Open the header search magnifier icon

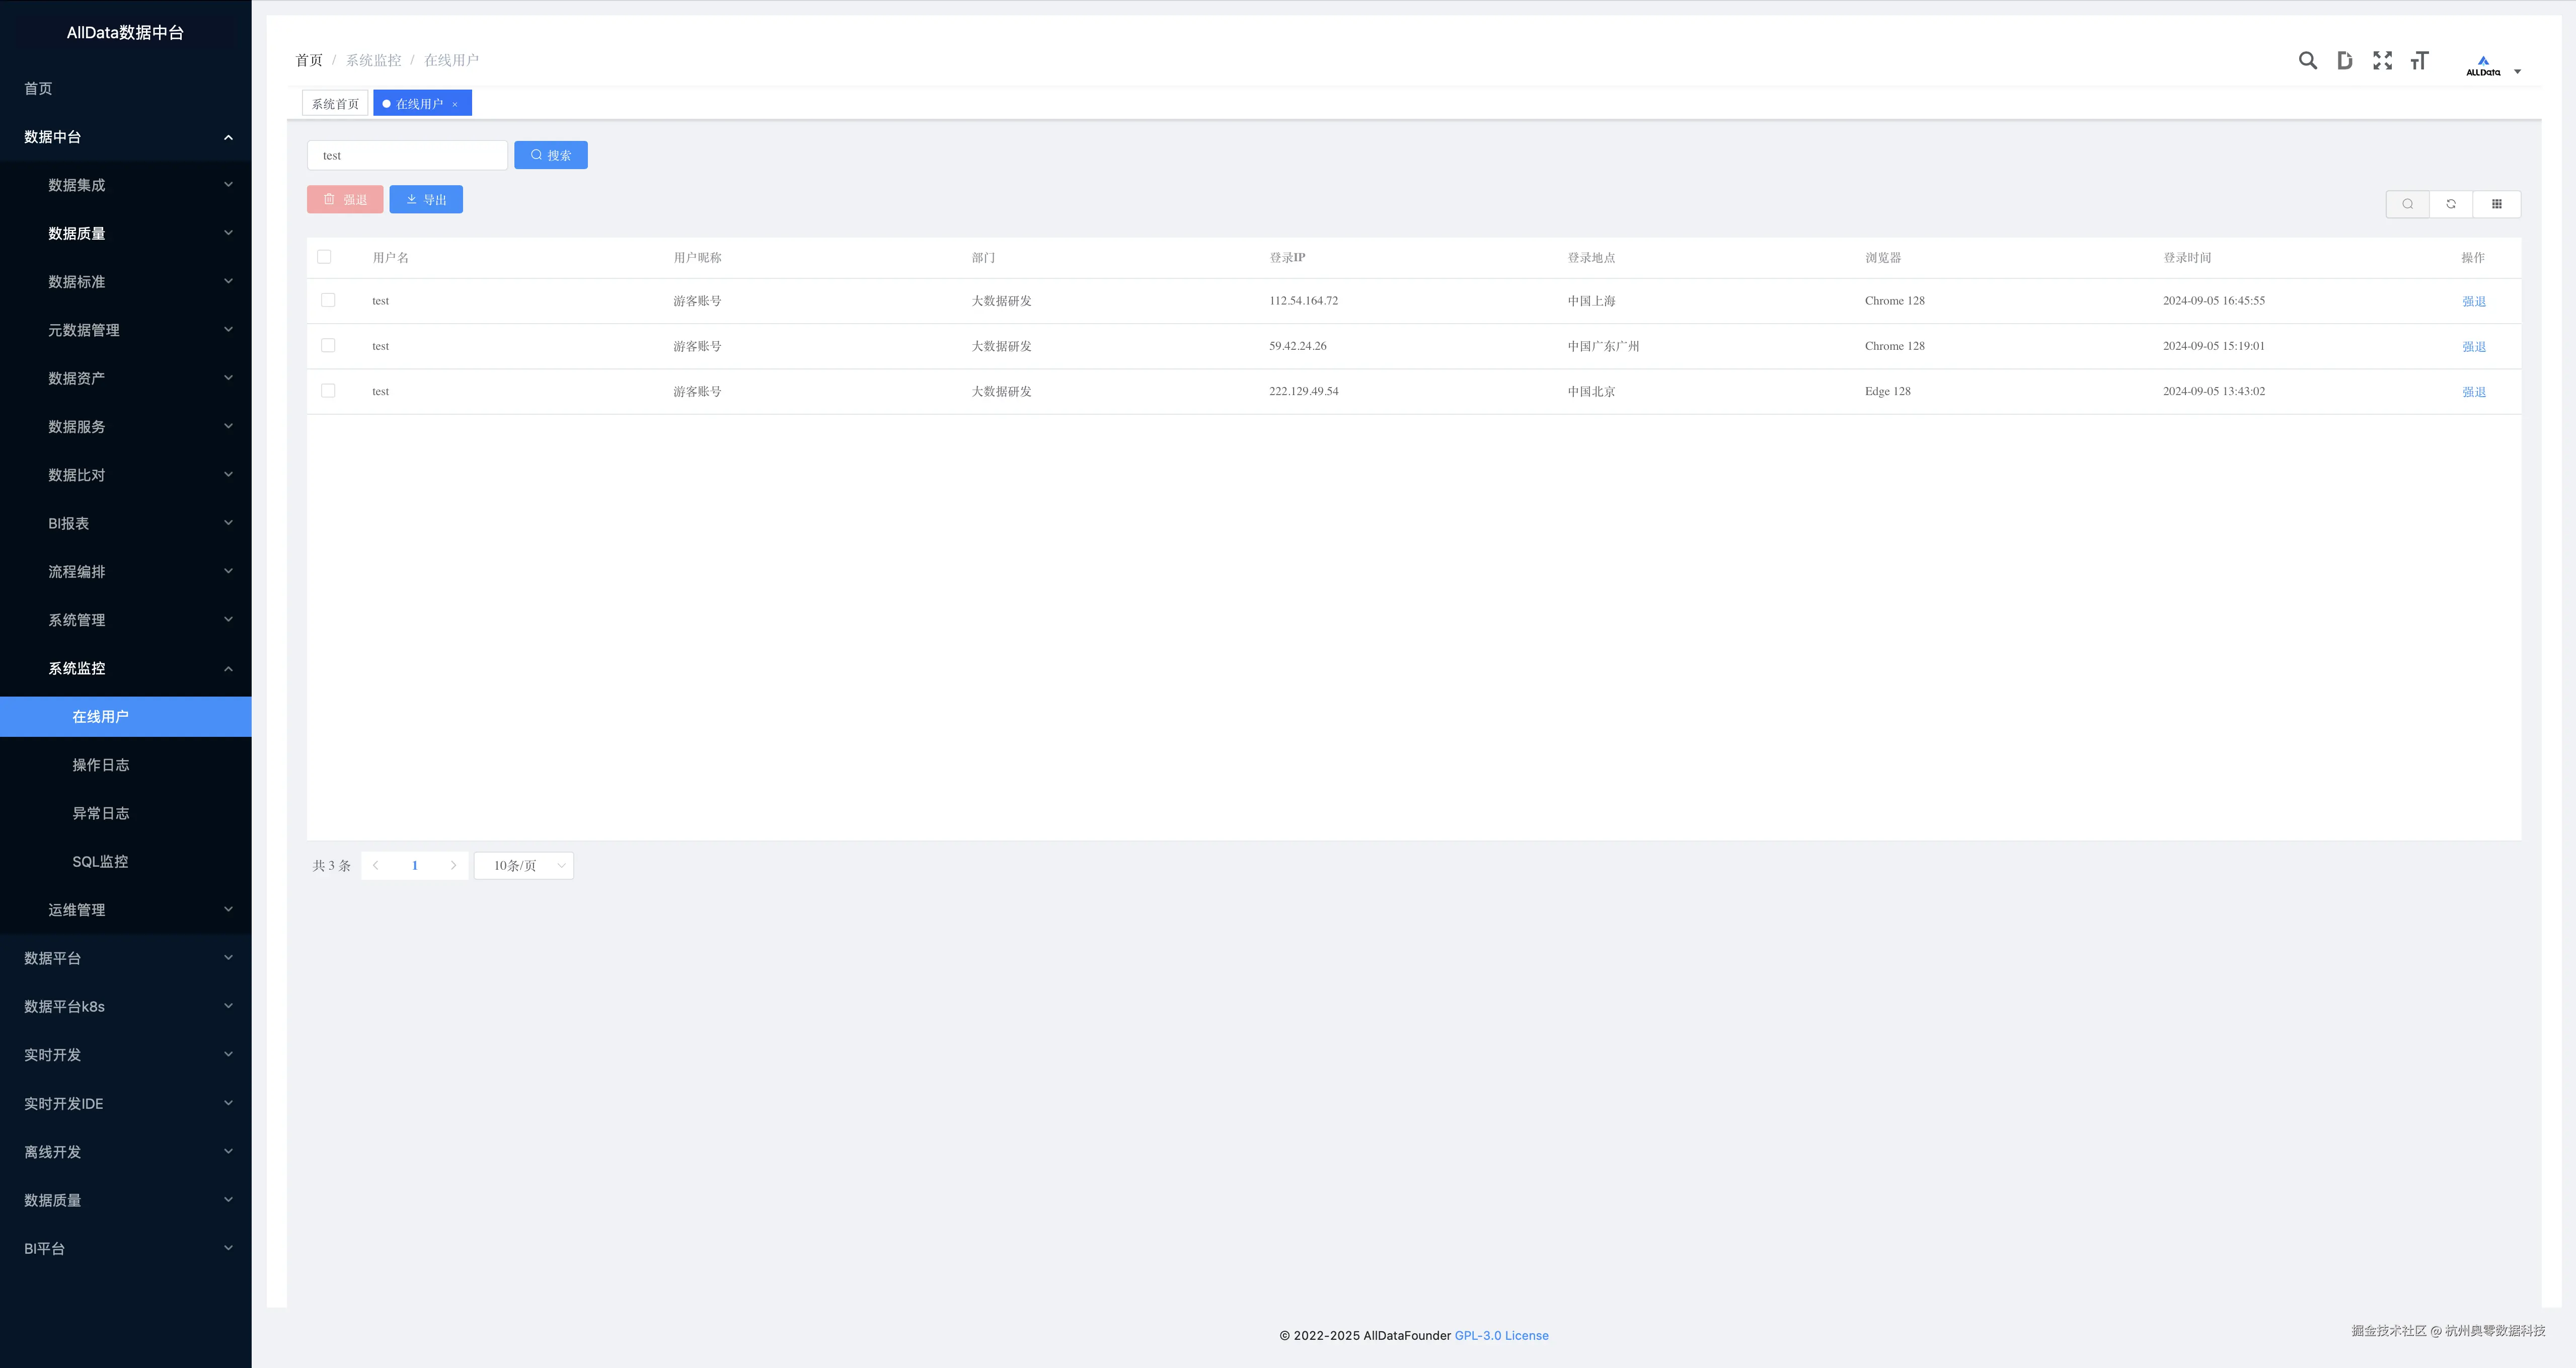click(2307, 61)
